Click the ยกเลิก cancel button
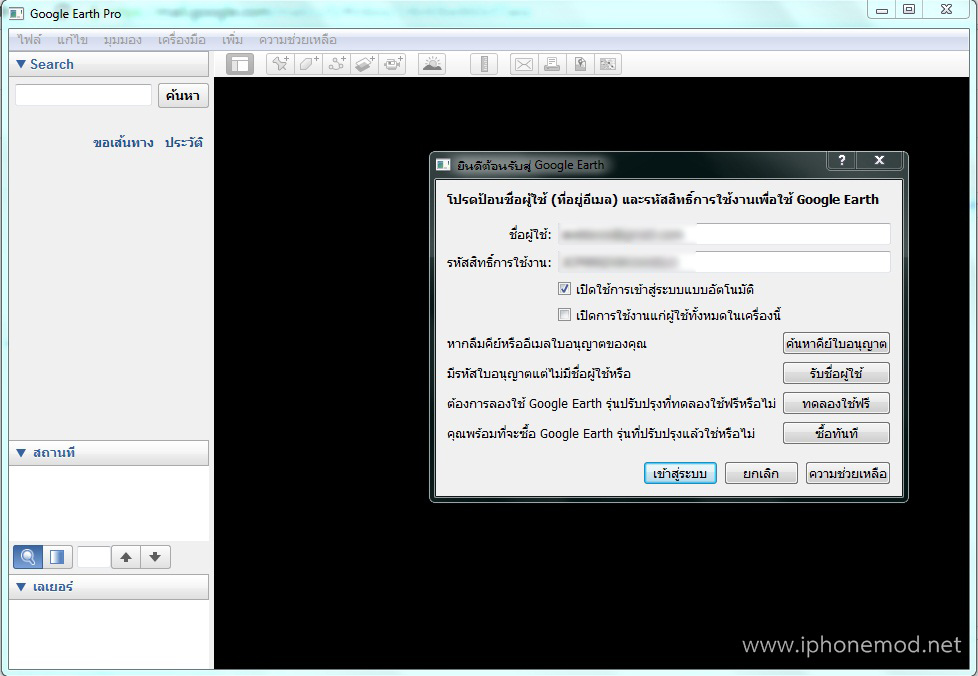Image resolution: width=978 pixels, height=676 pixels. tap(761, 473)
